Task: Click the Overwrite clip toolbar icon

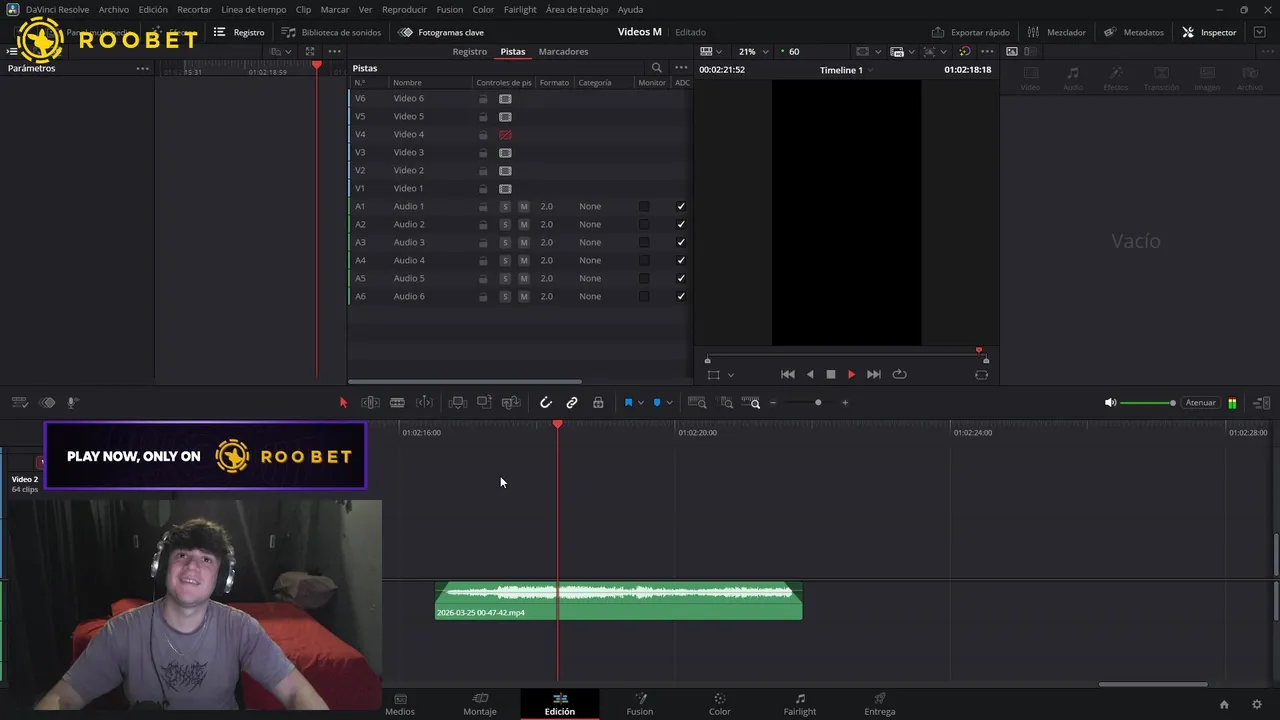Action: (x=484, y=403)
